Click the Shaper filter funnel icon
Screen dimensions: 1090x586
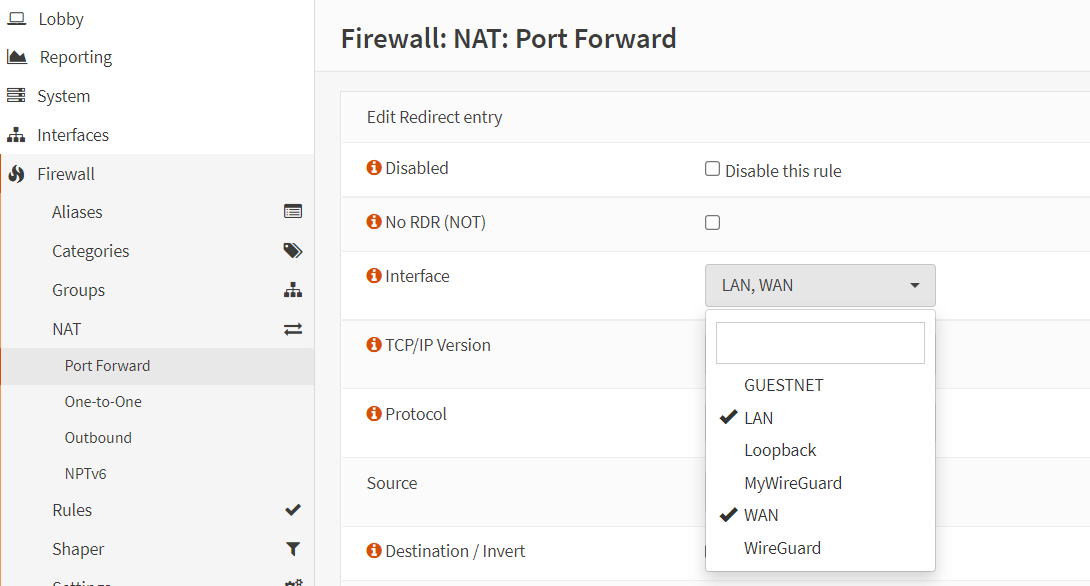[x=293, y=549]
